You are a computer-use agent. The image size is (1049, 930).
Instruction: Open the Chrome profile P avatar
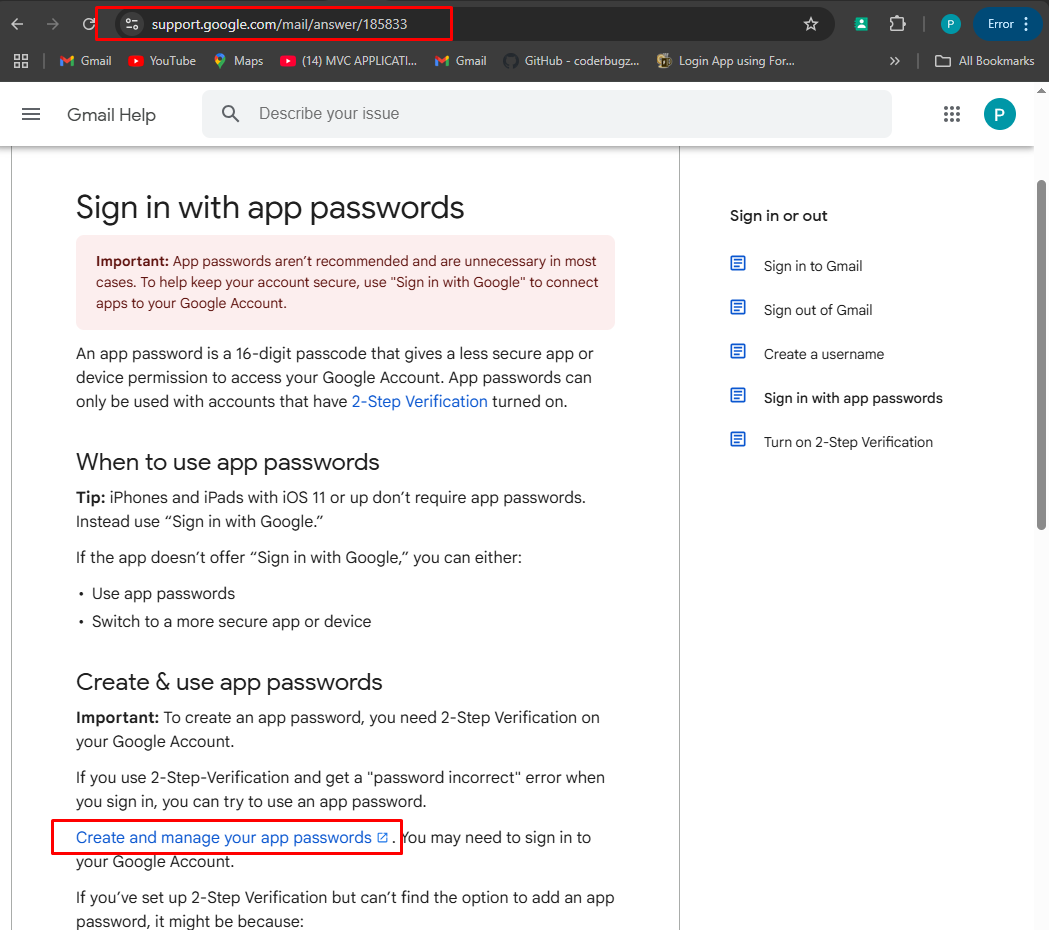950,24
